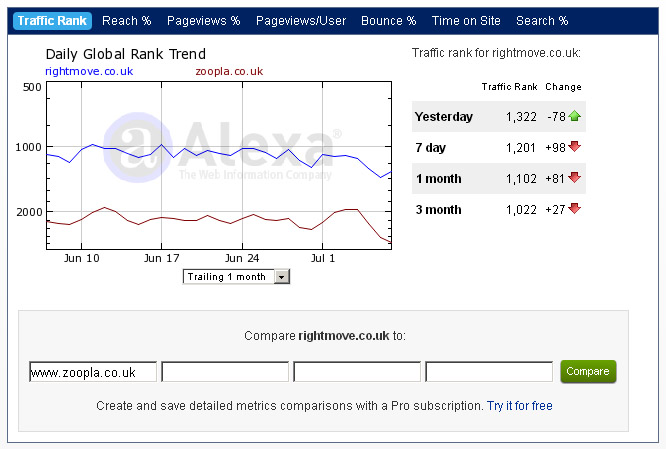Viewport: 666px width, 449px height.
Task: Click the 1 month row label
Action: (438, 179)
